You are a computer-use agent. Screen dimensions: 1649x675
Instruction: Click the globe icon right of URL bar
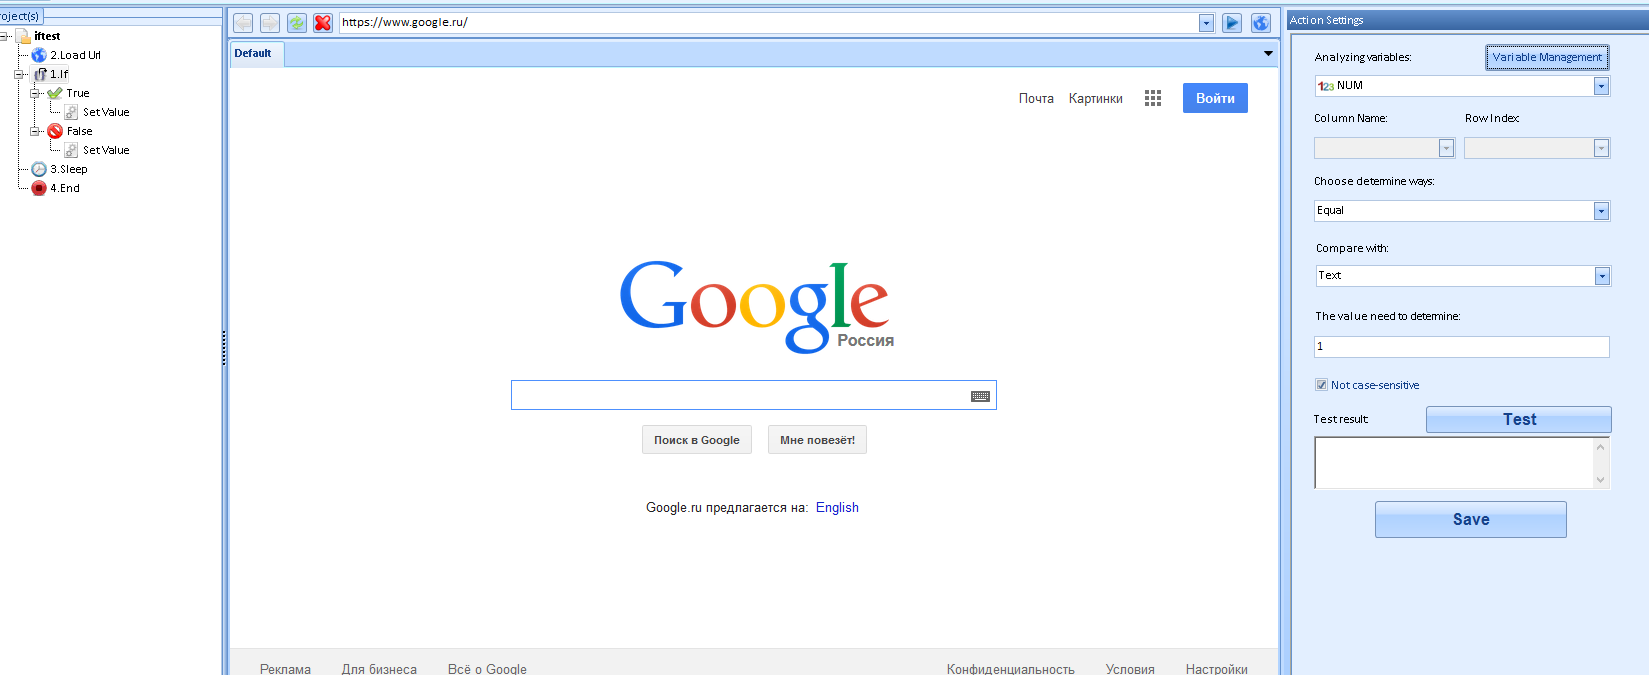point(1261,23)
